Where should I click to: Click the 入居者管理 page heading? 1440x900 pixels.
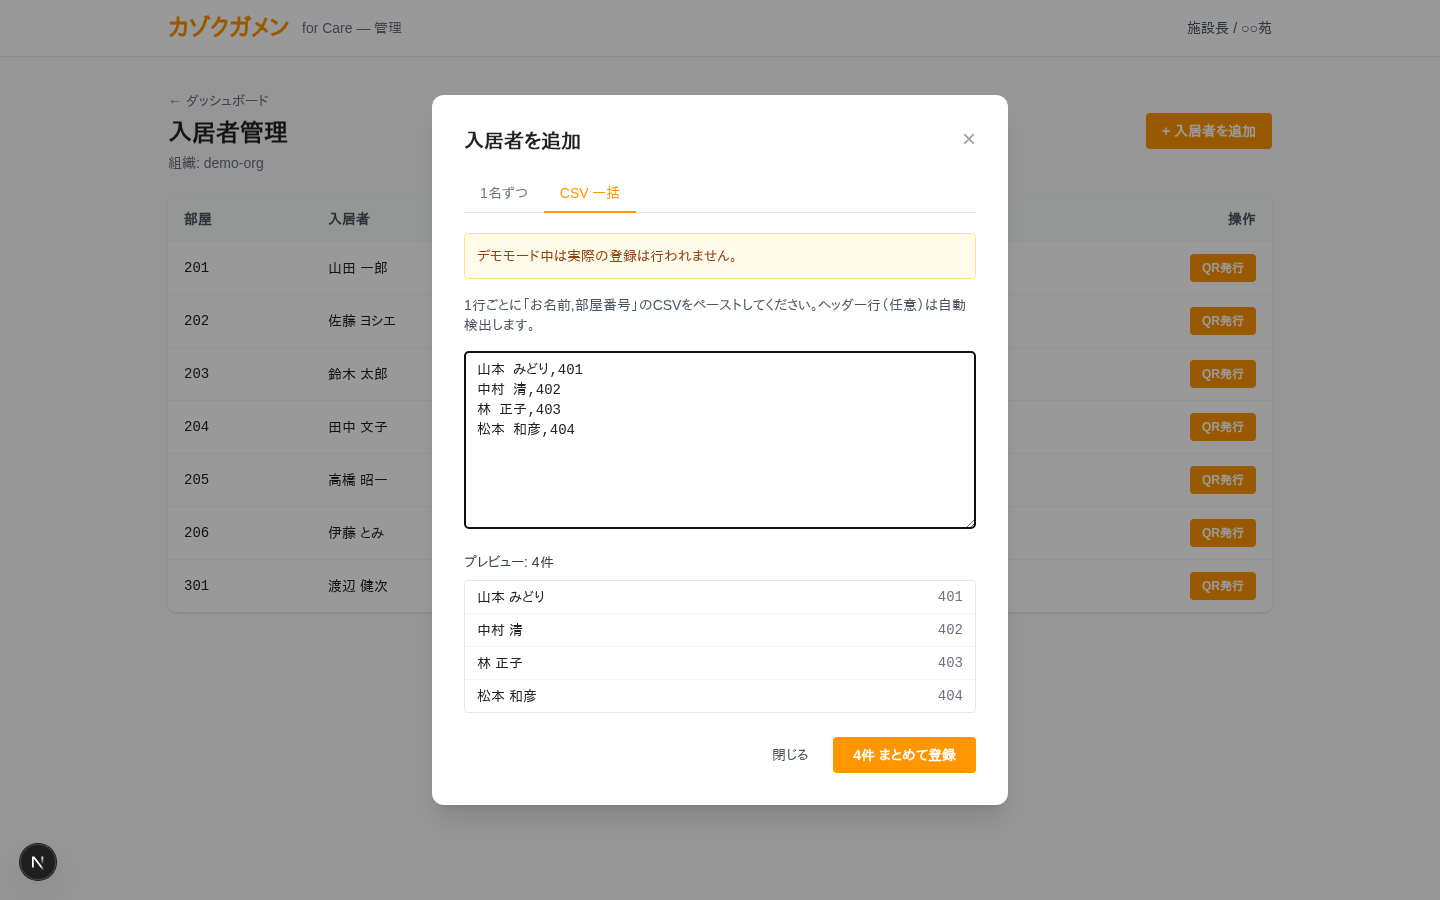coord(228,132)
